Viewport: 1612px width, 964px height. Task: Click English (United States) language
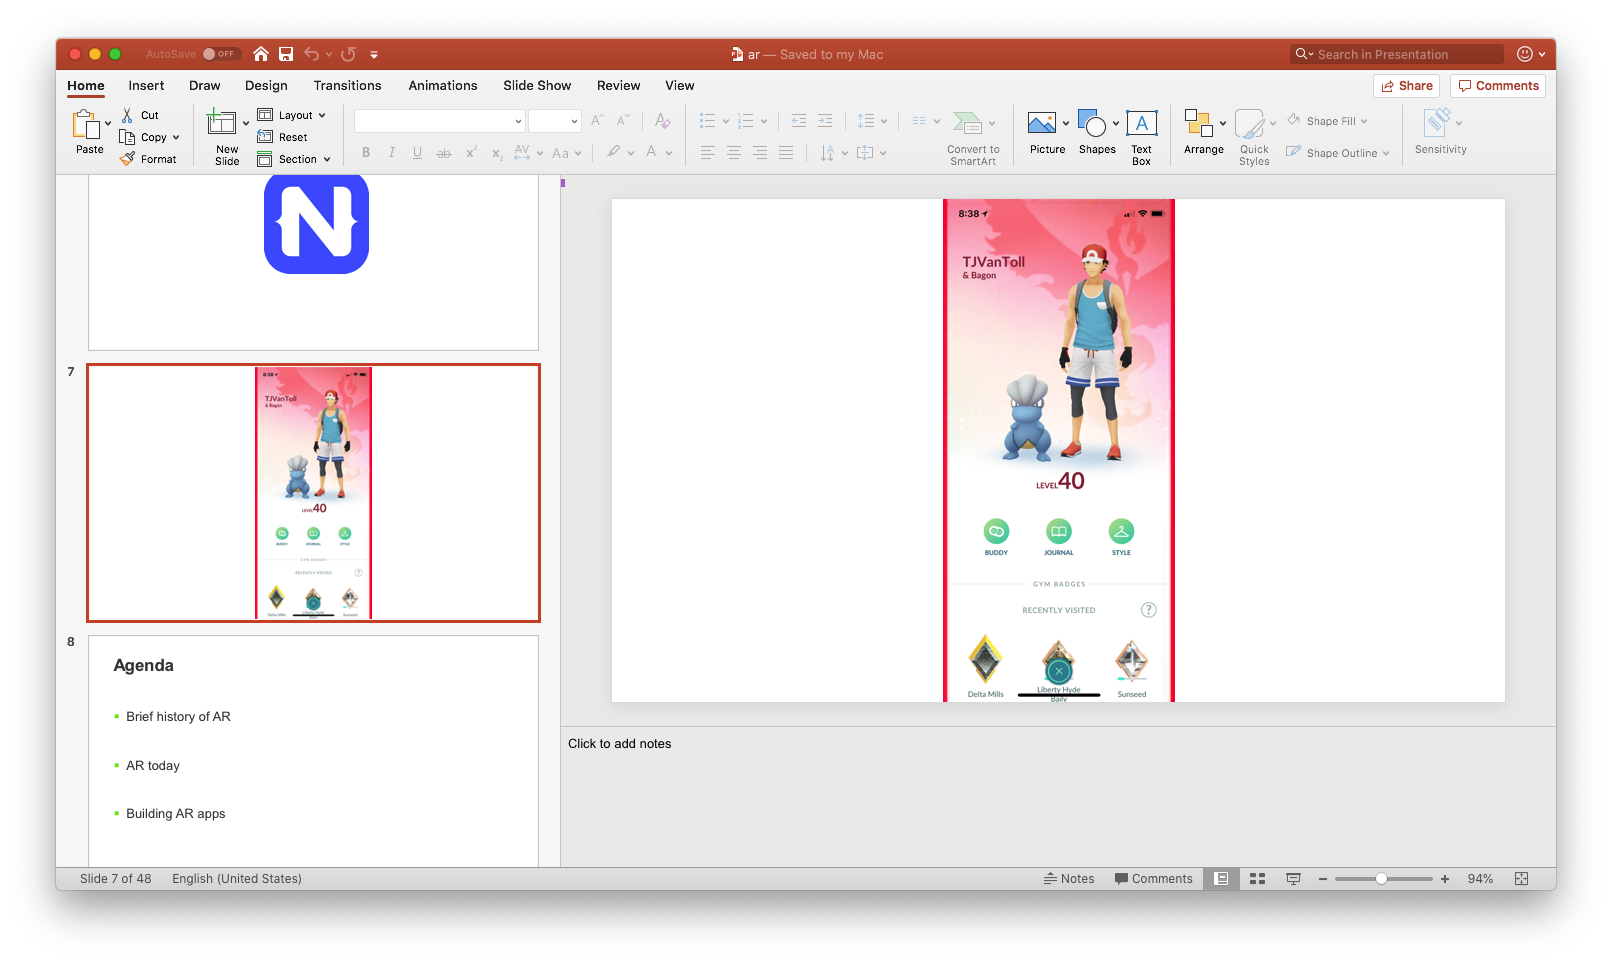click(x=237, y=878)
